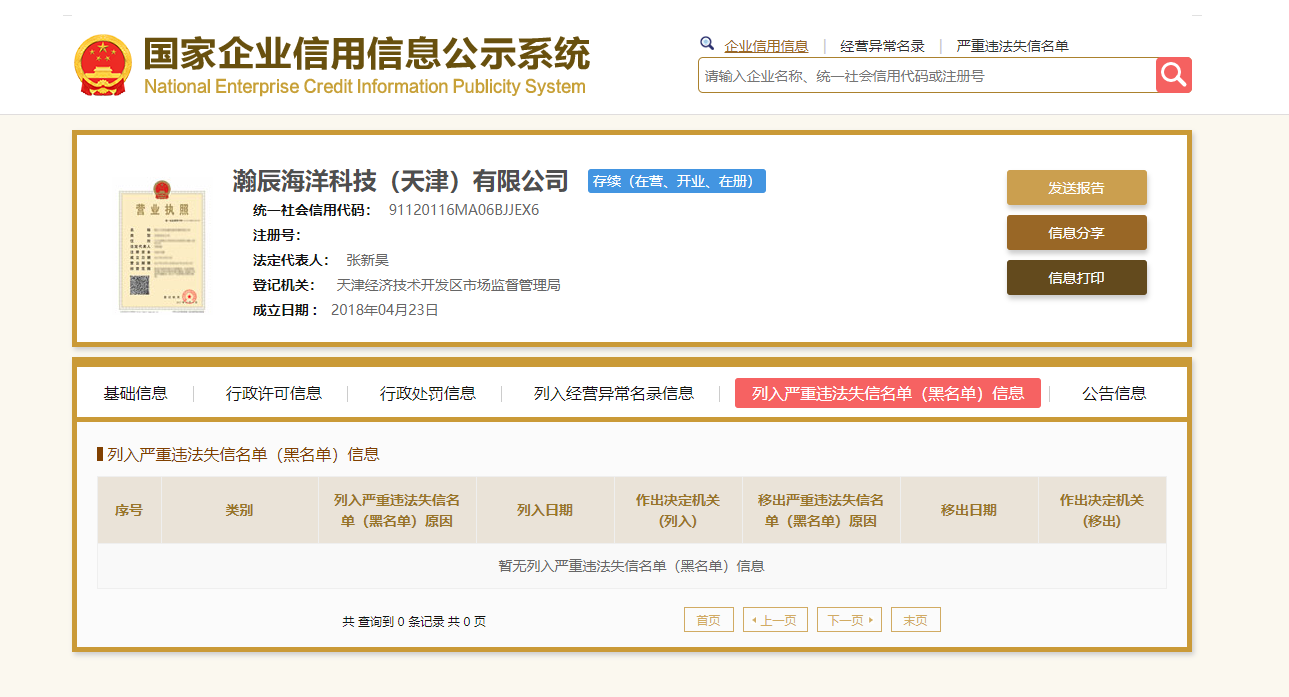Click the 列入日期 column header
The image size is (1289, 697).
tap(545, 510)
